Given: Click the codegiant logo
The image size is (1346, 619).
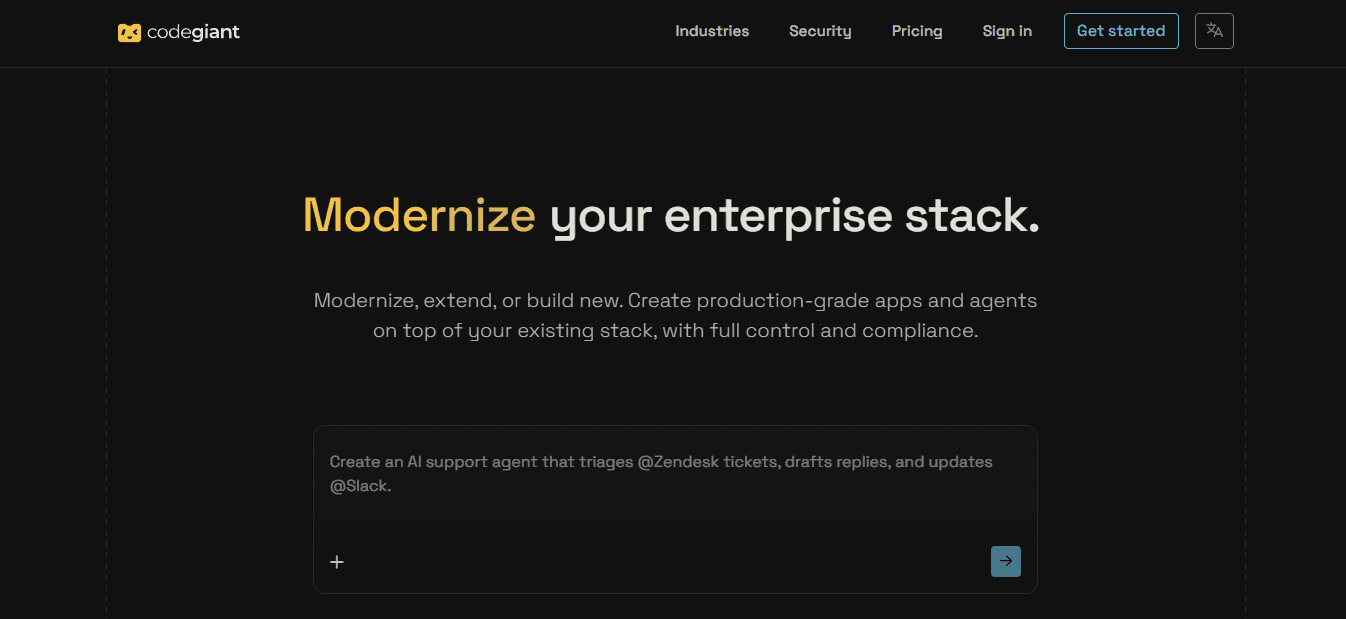Looking at the screenshot, I should click(x=179, y=32).
